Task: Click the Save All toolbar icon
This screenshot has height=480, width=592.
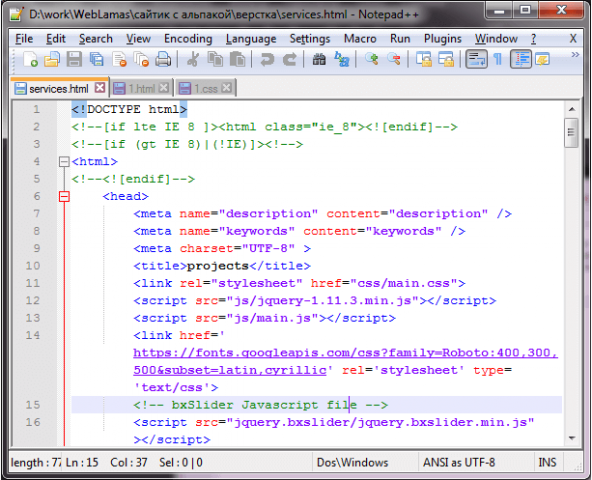Action: click(x=96, y=59)
